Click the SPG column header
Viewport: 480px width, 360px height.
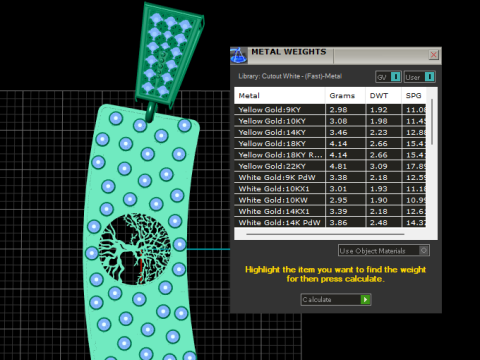(x=414, y=96)
